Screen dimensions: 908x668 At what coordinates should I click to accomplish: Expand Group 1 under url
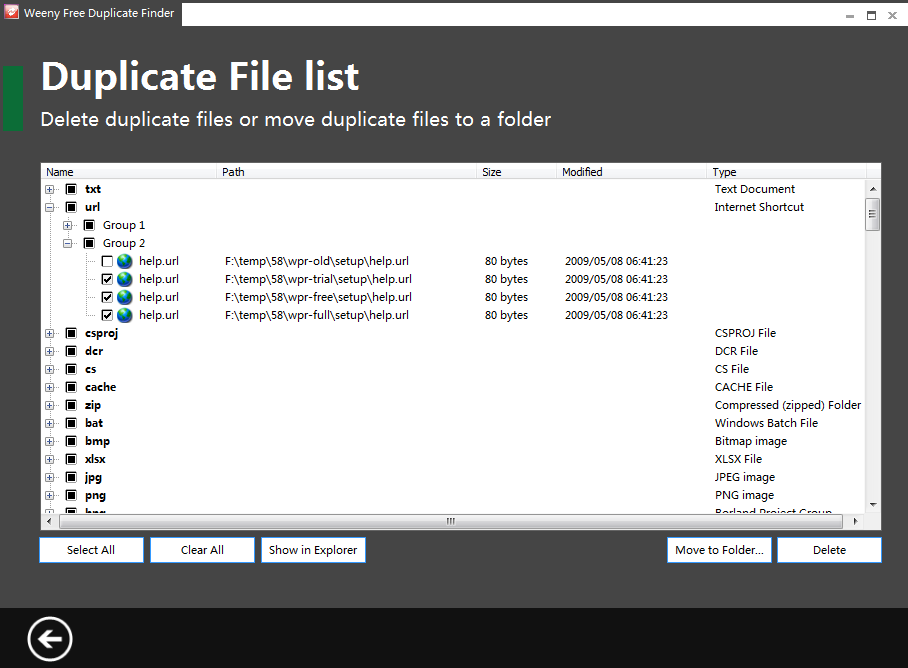(x=68, y=225)
